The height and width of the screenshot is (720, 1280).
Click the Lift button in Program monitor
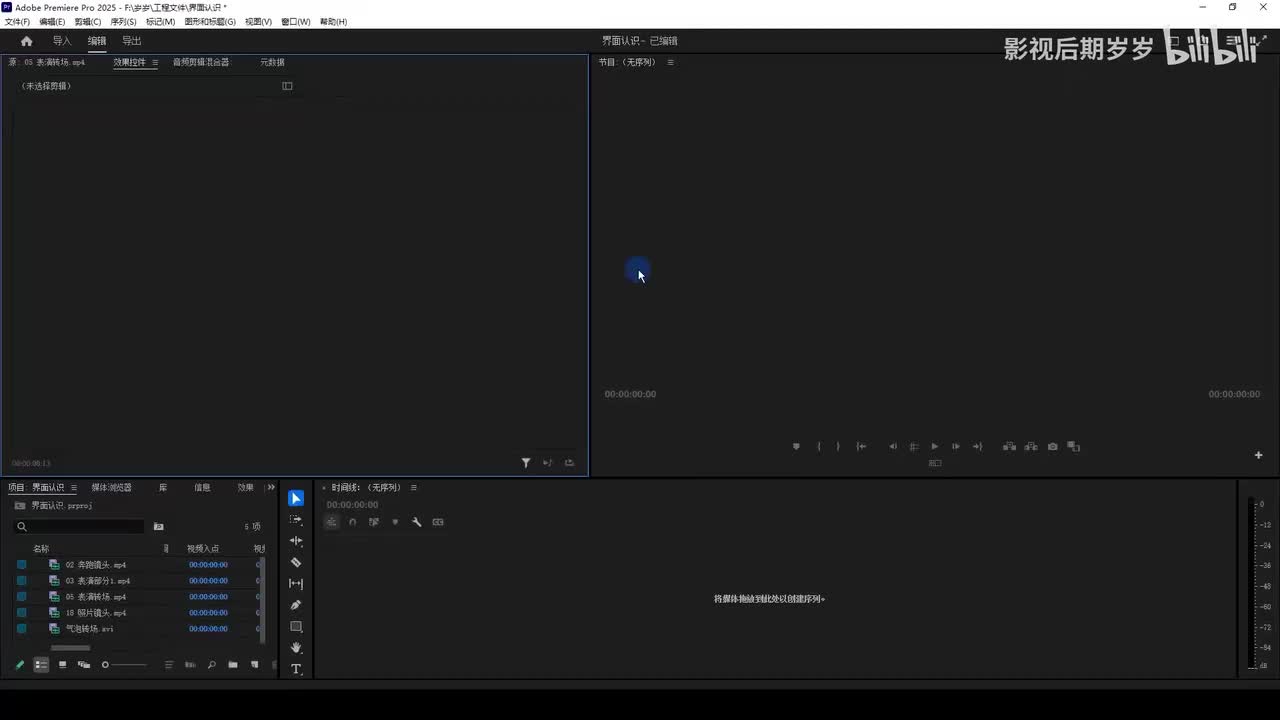1009,447
